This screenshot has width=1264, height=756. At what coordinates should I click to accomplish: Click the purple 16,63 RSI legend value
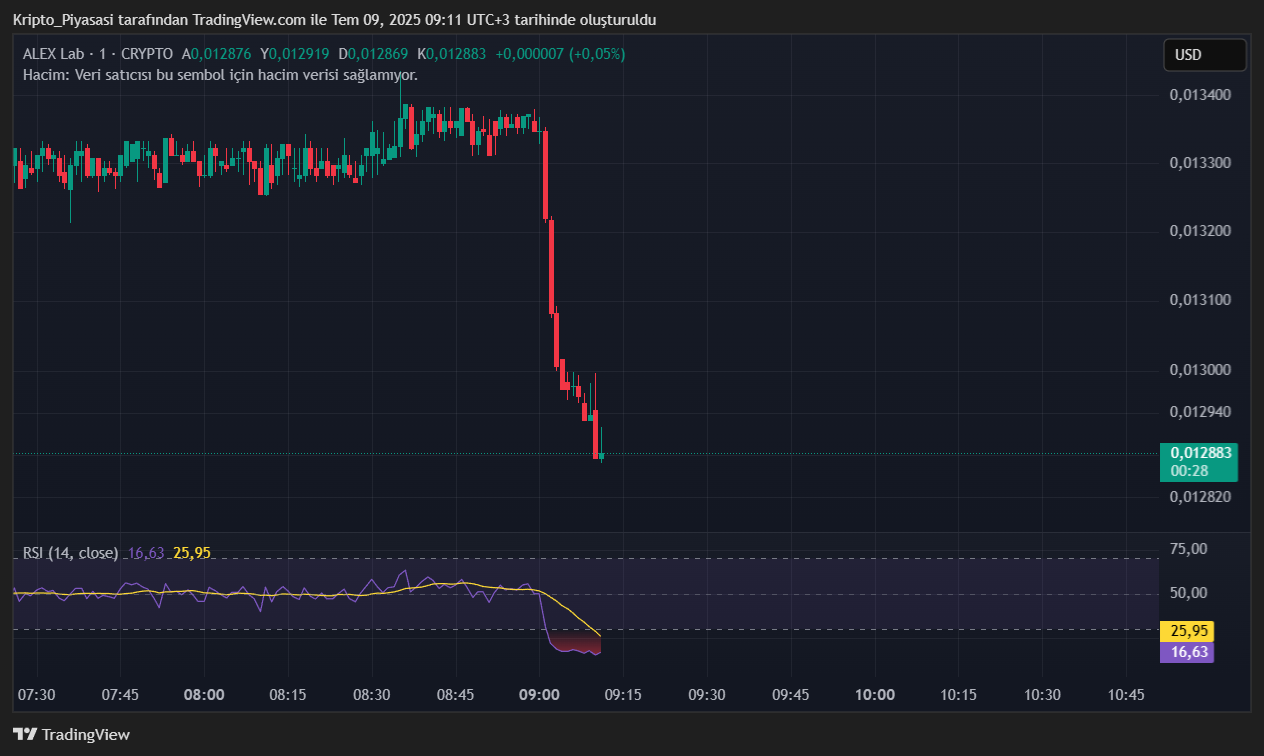(x=146, y=553)
